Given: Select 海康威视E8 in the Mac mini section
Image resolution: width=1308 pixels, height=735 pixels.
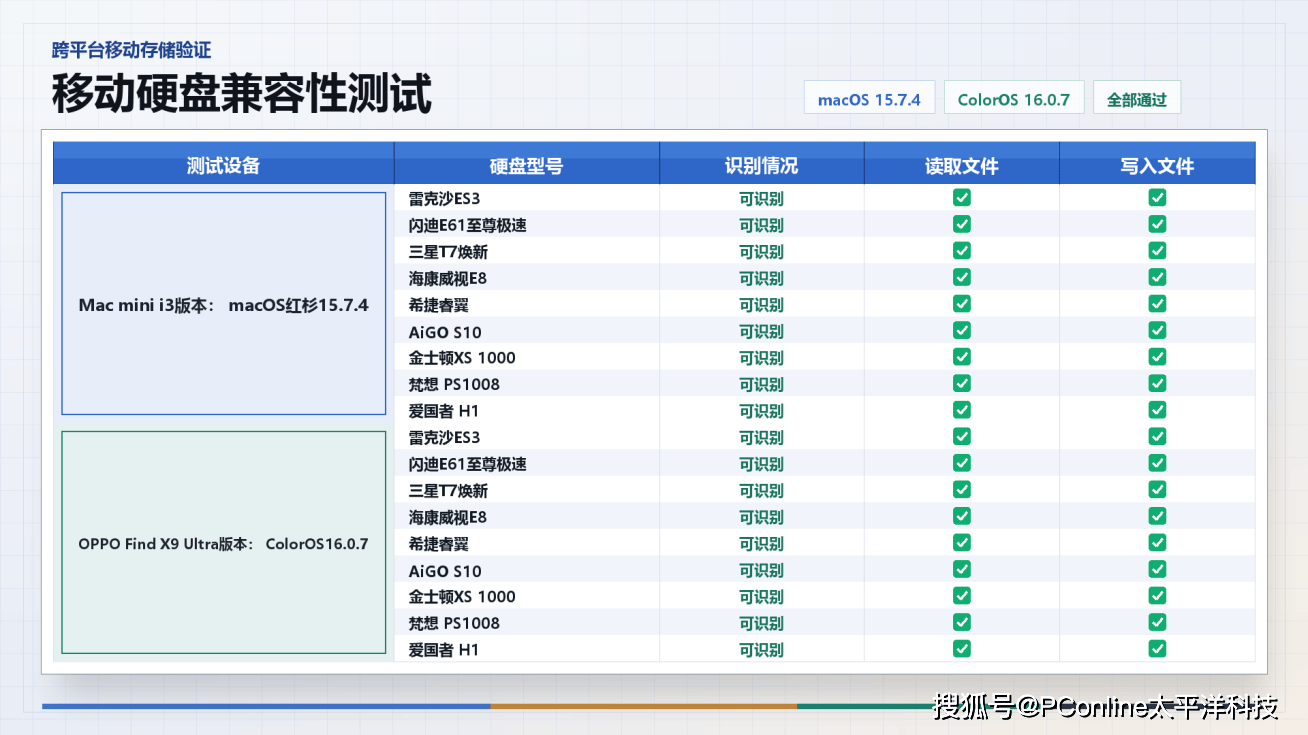Looking at the screenshot, I should click(x=447, y=278).
